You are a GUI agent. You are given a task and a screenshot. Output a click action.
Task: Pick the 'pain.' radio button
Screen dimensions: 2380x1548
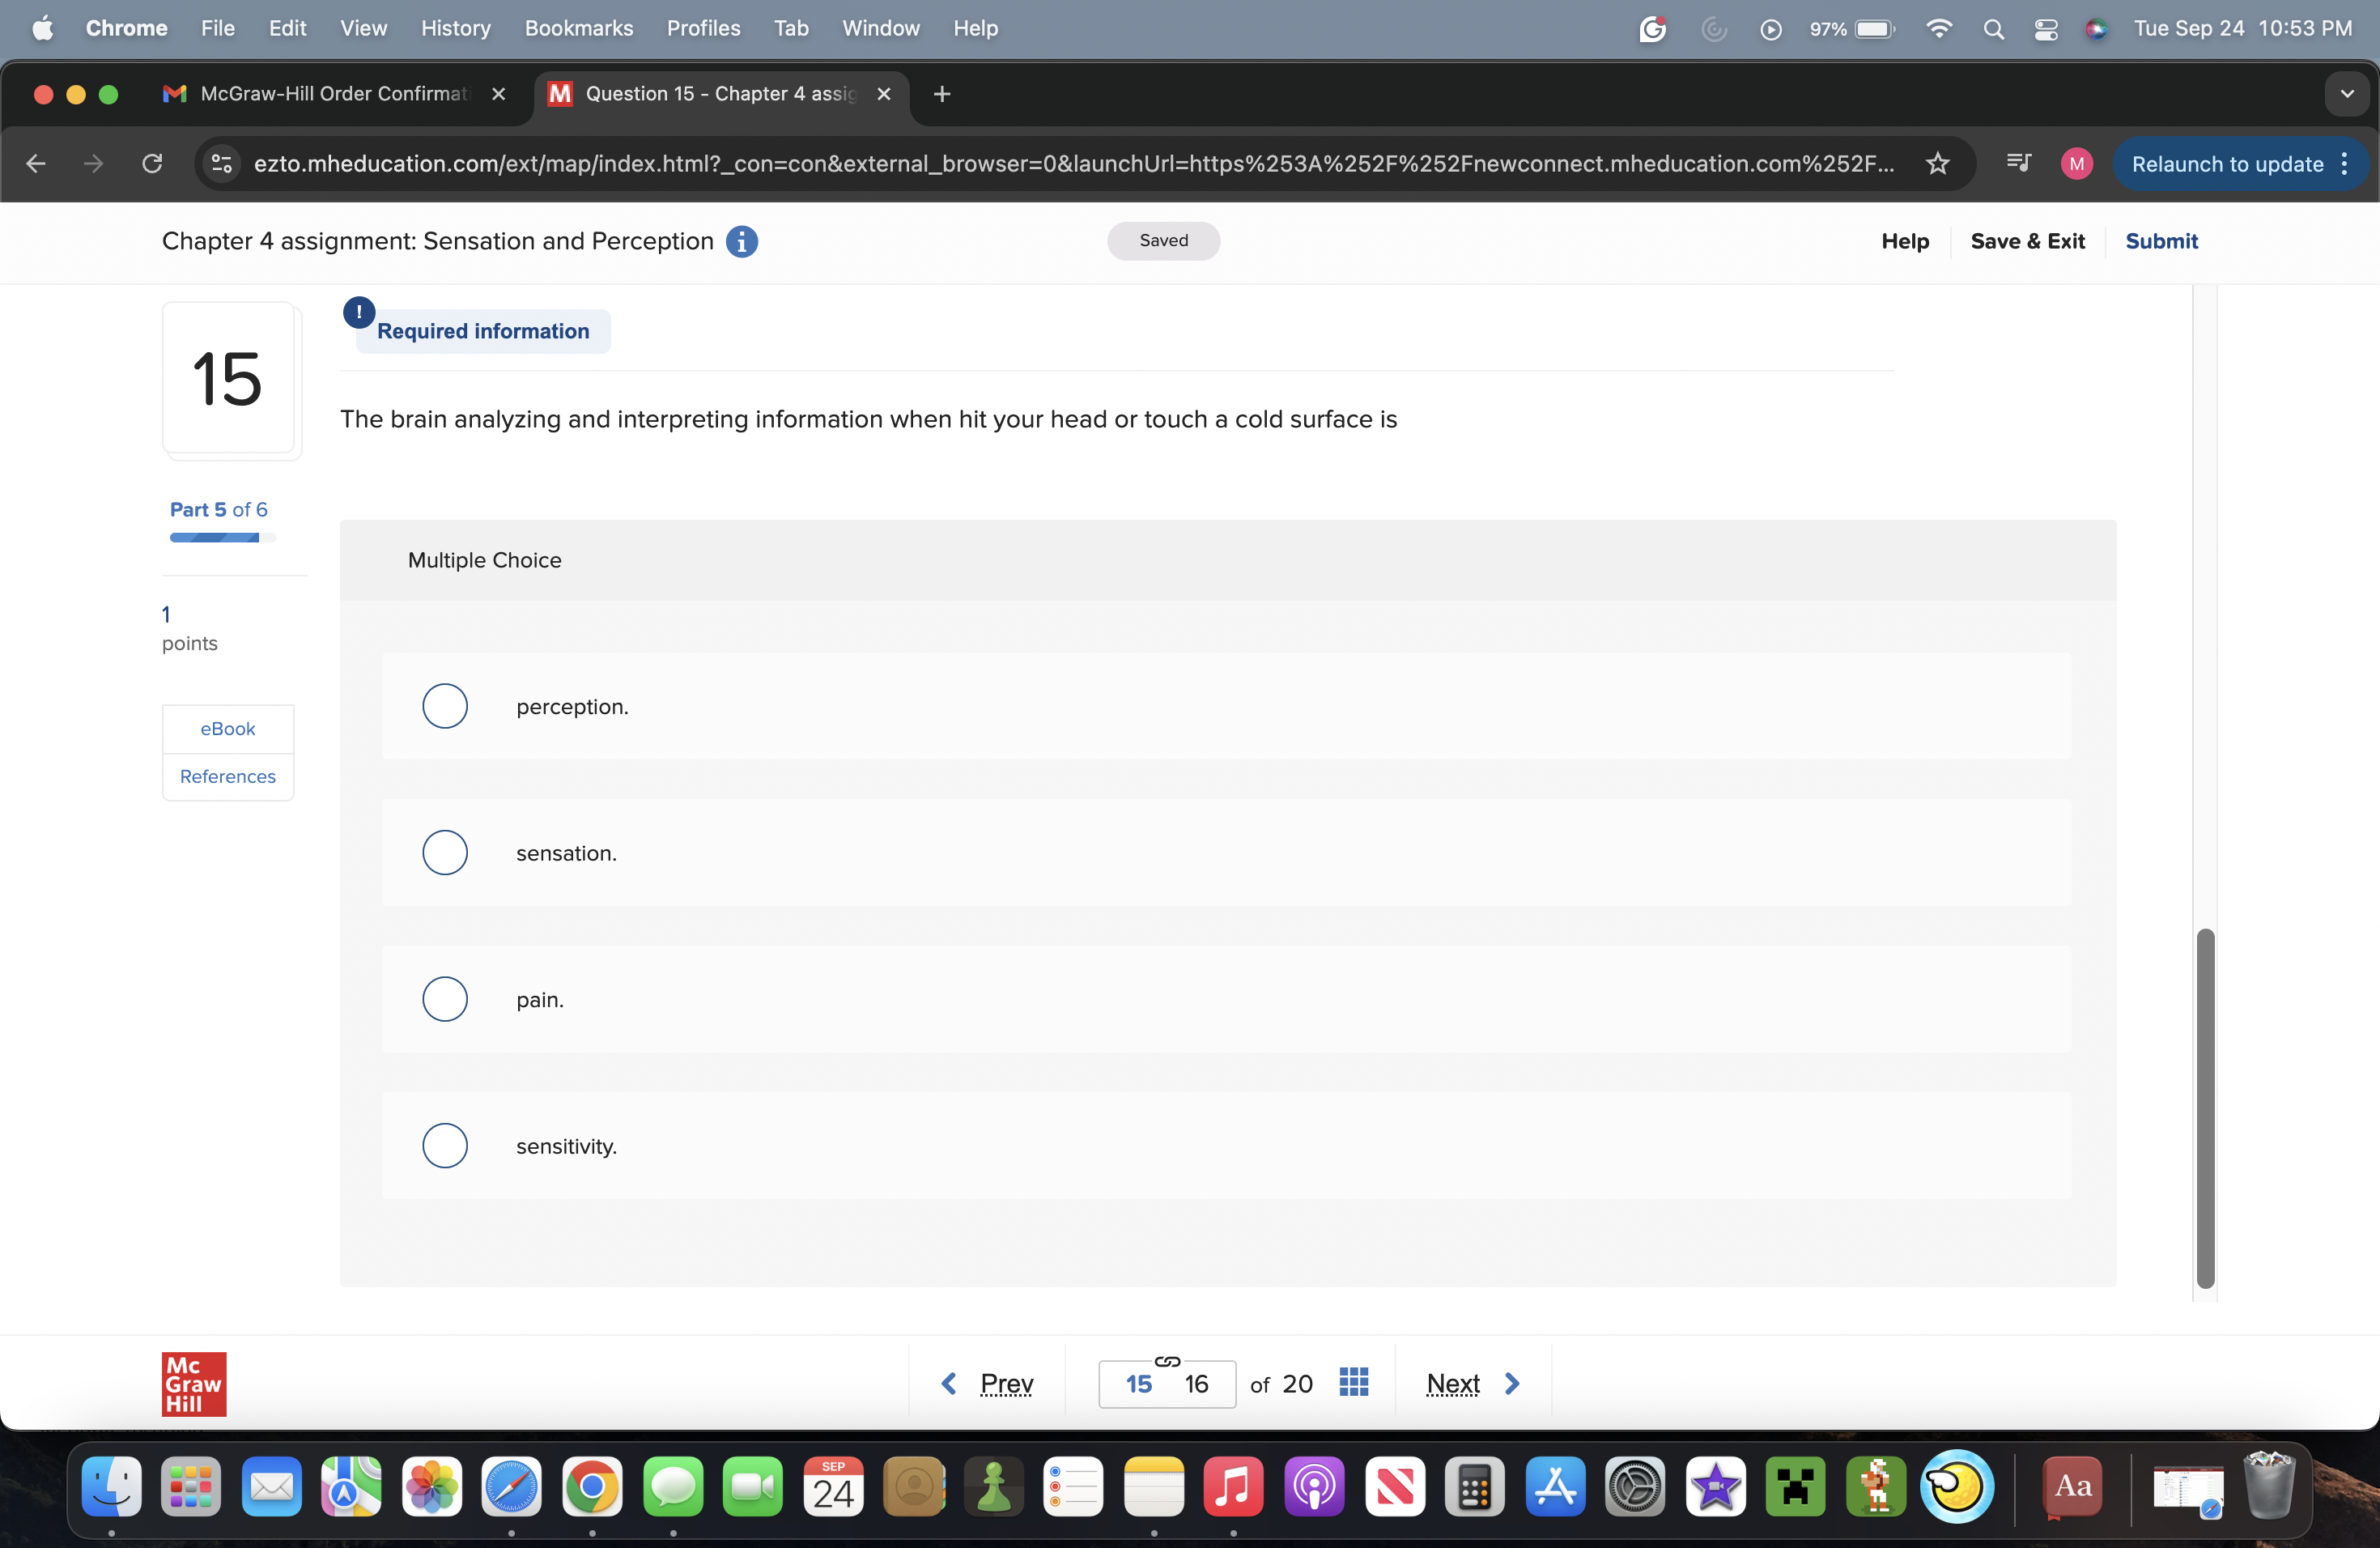[445, 999]
